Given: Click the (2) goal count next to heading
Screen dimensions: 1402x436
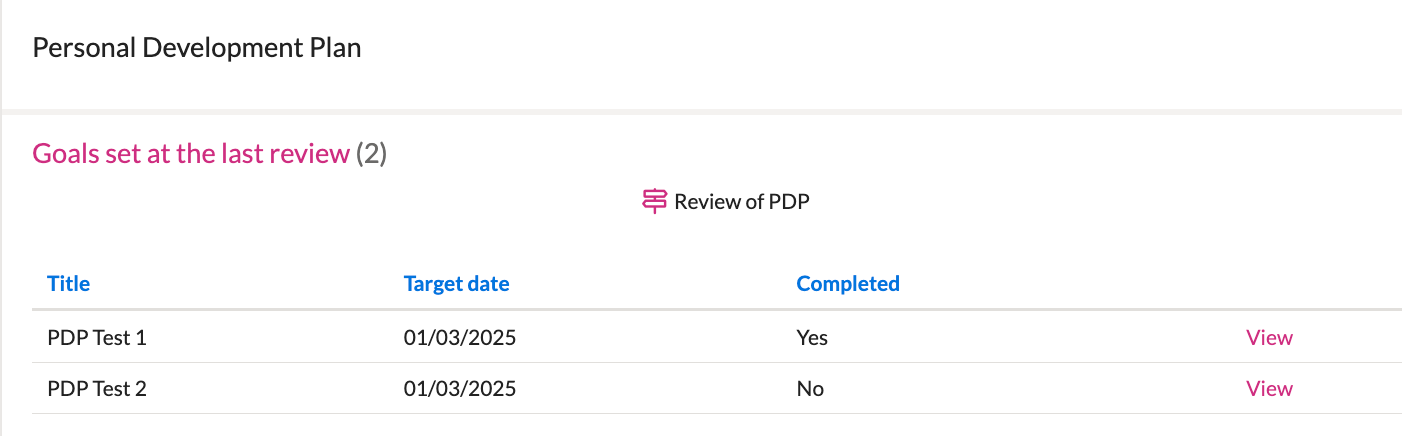Looking at the screenshot, I should pyautogui.click(x=371, y=153).
